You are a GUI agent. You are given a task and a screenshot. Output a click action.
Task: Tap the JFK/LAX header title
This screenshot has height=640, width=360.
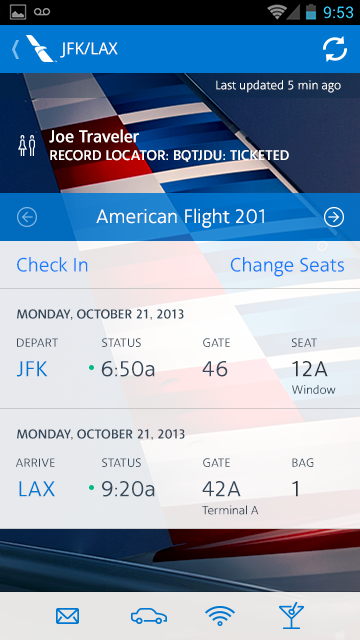point(89,49)
